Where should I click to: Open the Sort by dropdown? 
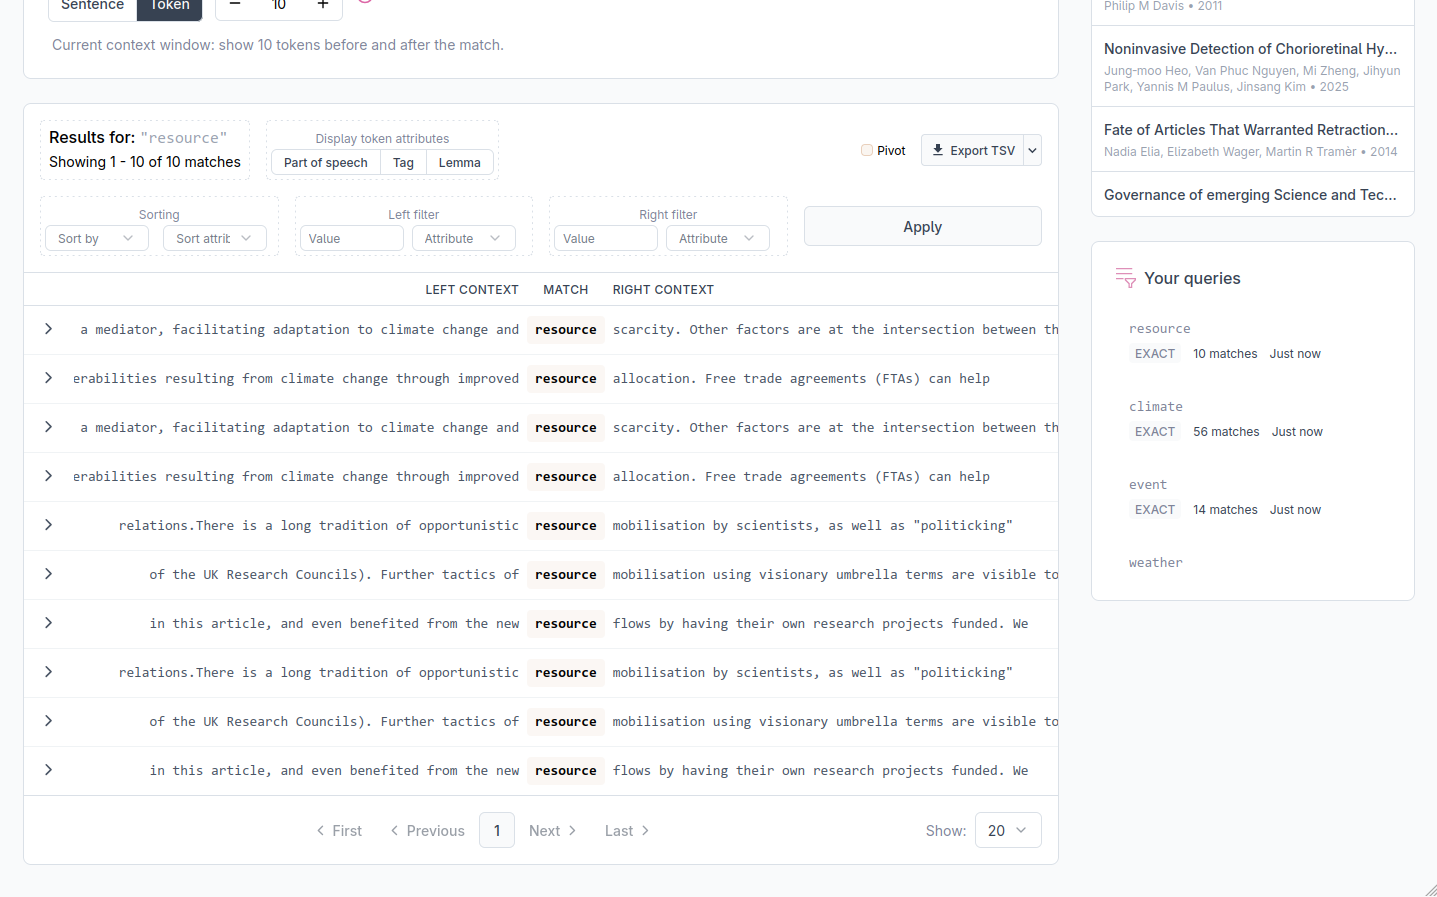[x=96, y=239]
